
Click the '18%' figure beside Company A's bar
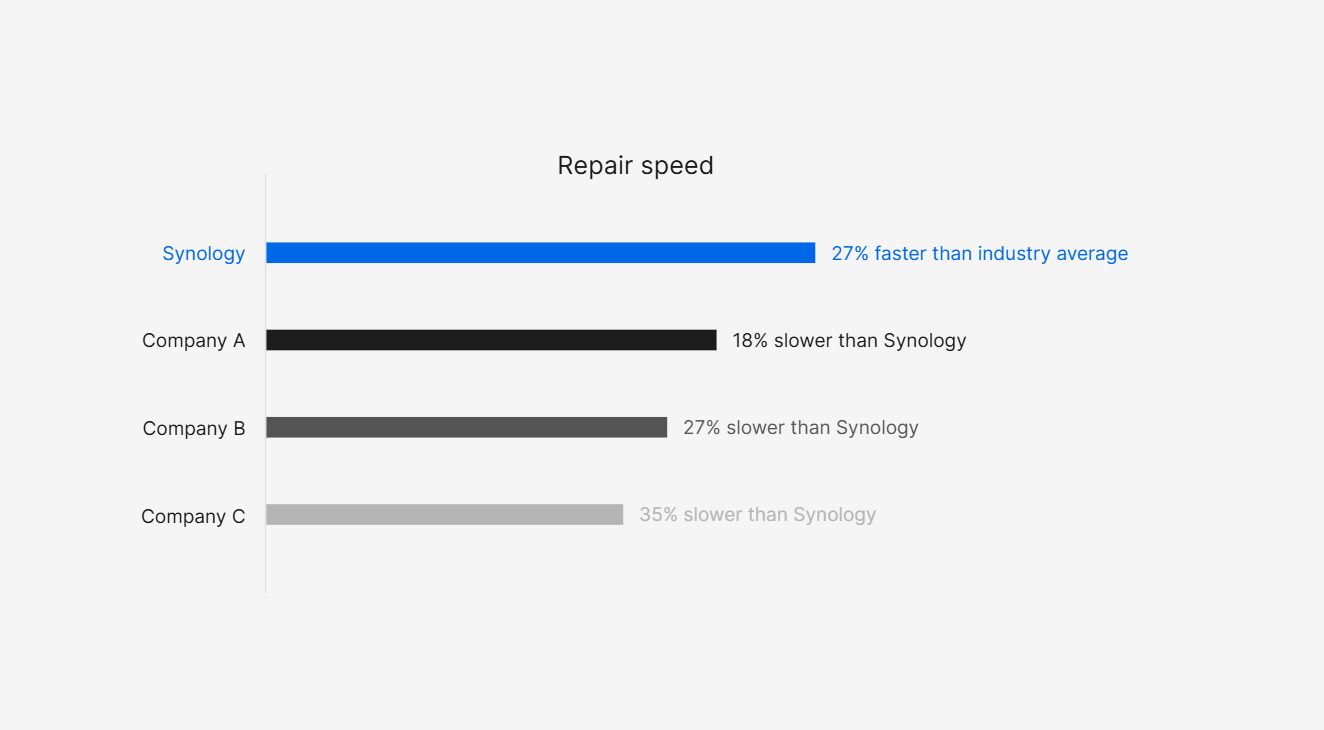point(750,341)
